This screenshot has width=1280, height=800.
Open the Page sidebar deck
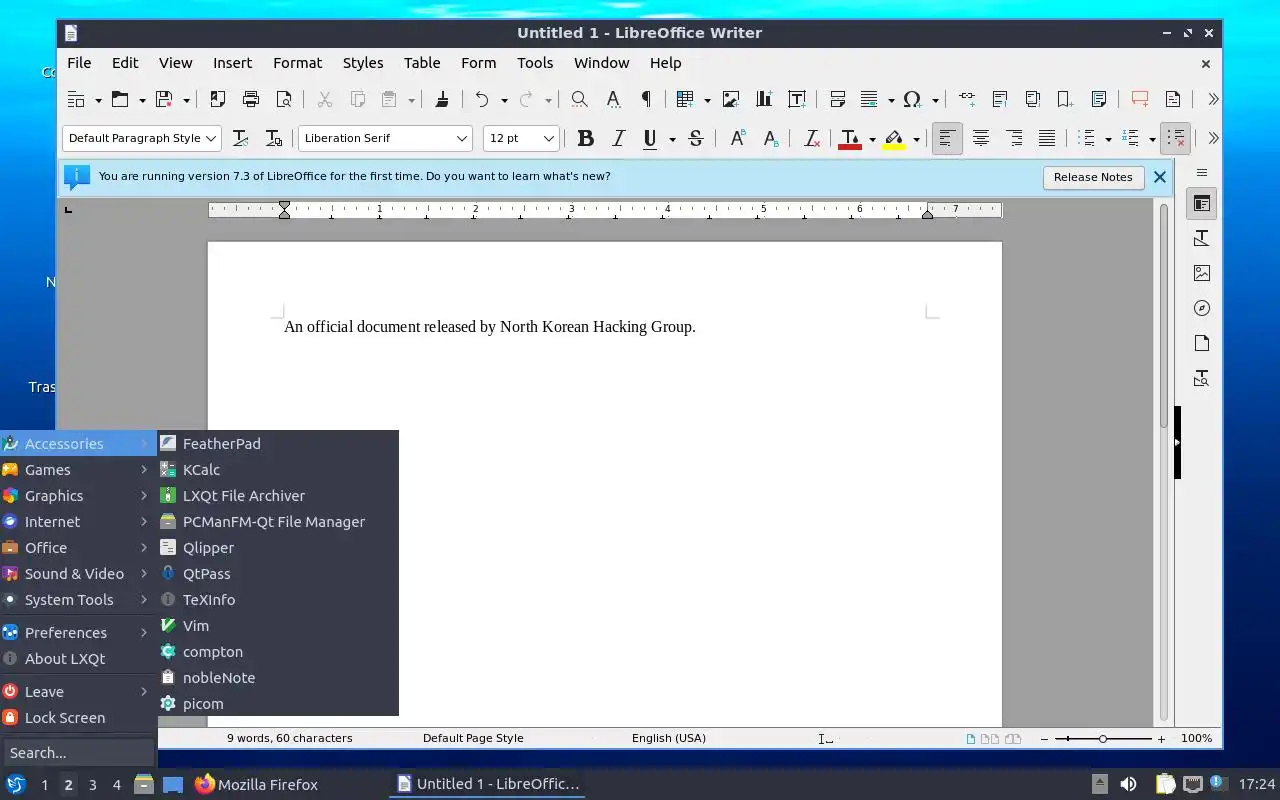click(1202, 344)
